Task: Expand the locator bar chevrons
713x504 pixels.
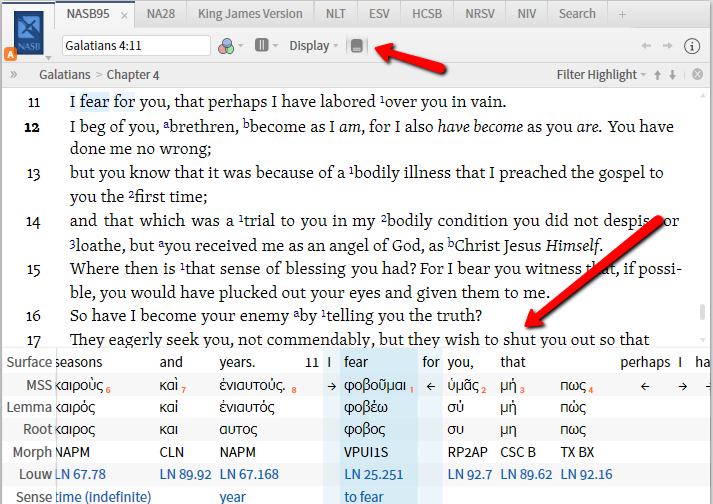Action: pos(14,75)
